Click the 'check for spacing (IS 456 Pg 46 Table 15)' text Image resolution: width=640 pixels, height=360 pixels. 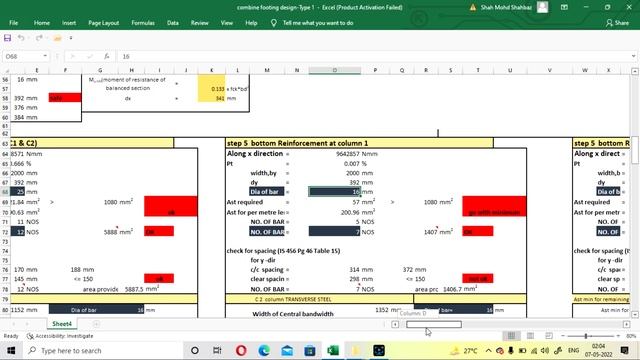(283, 251)
